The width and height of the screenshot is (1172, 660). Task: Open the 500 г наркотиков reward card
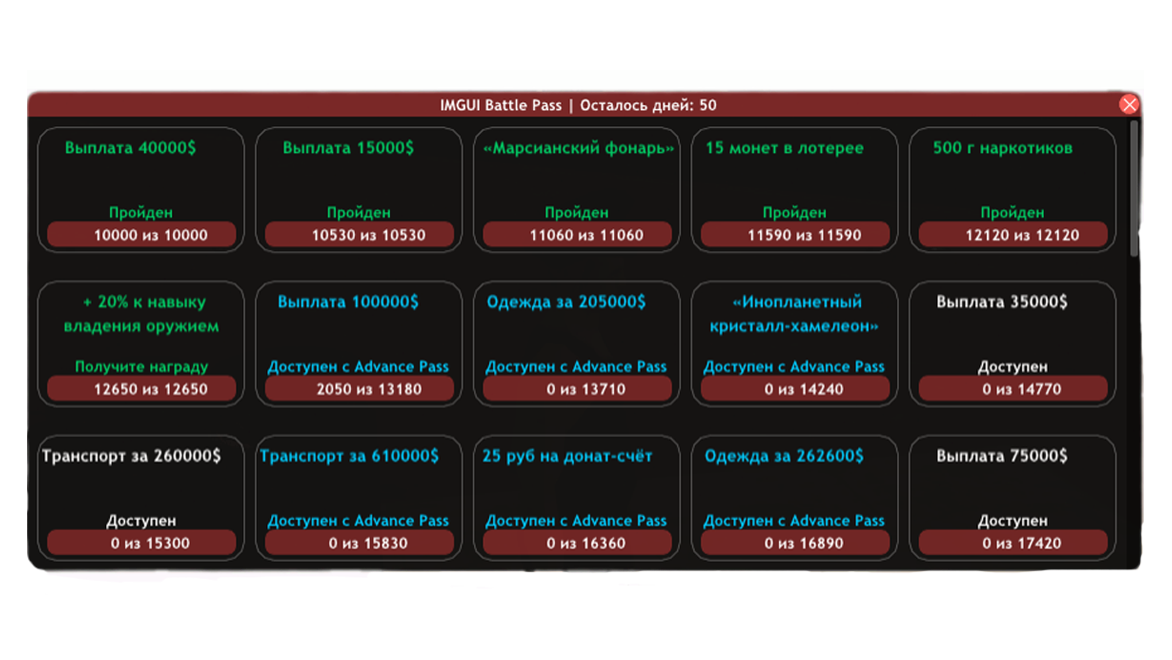click(x=1013, y=190)
